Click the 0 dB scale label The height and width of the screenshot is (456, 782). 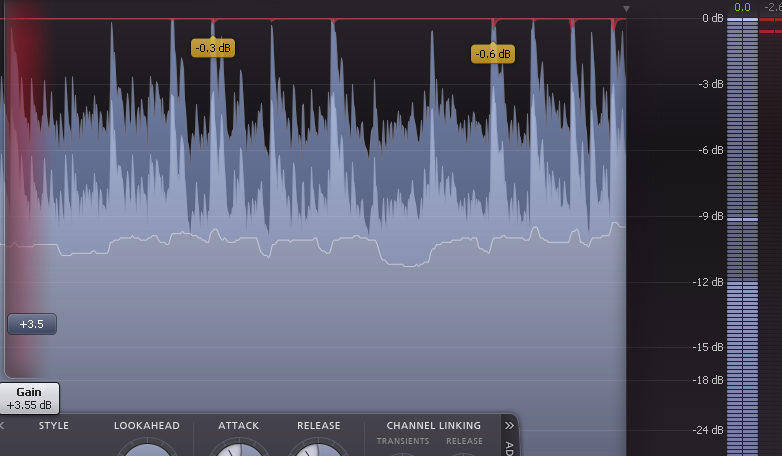(713, 18)
